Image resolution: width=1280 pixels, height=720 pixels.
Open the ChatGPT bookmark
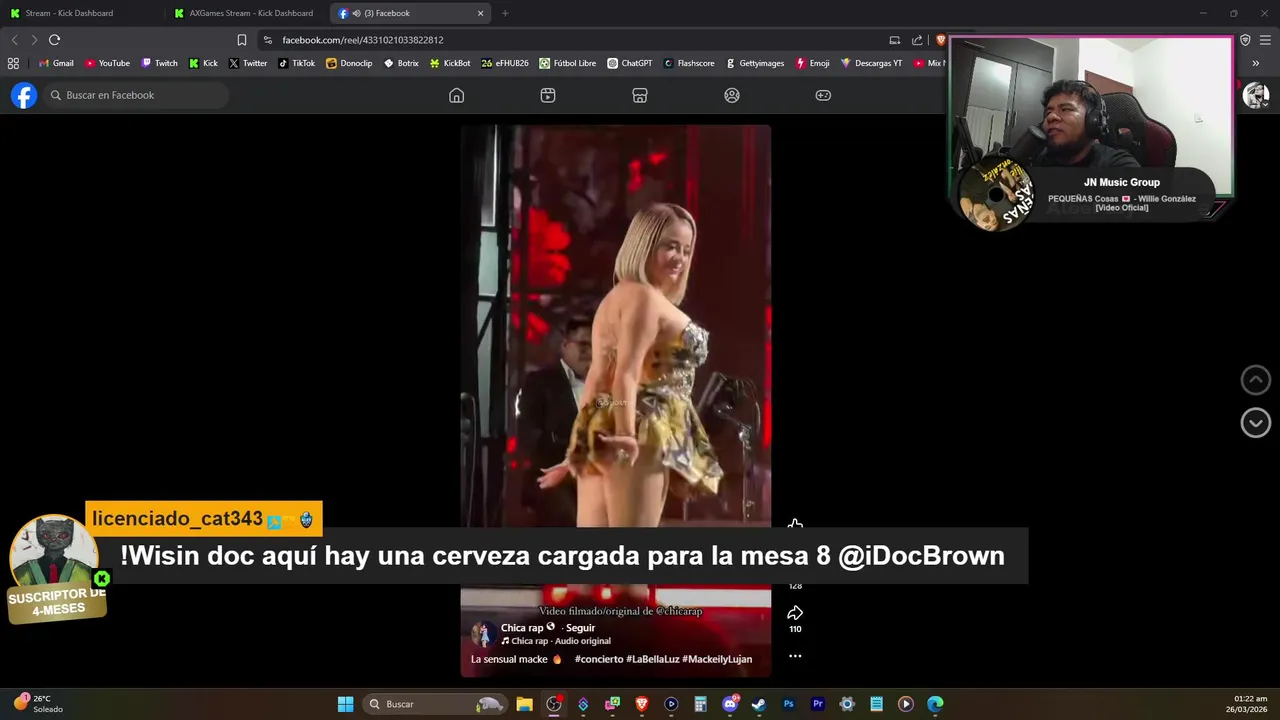[630, 63]
